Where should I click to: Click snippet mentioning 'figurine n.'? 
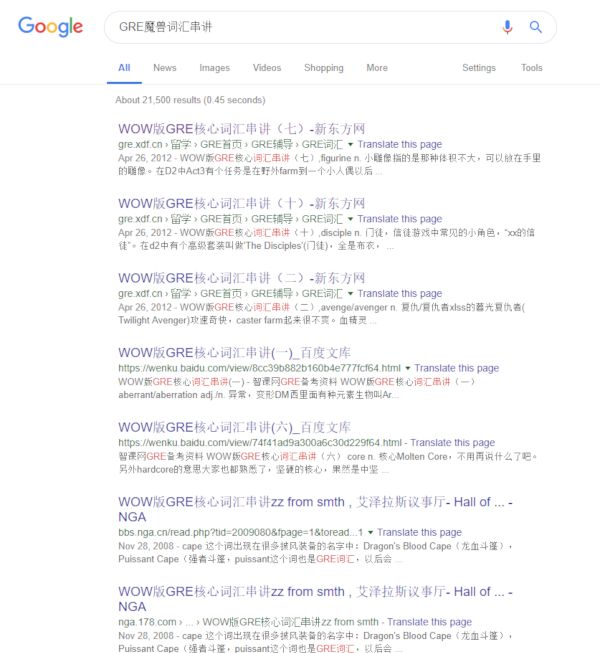click(329, 164)
